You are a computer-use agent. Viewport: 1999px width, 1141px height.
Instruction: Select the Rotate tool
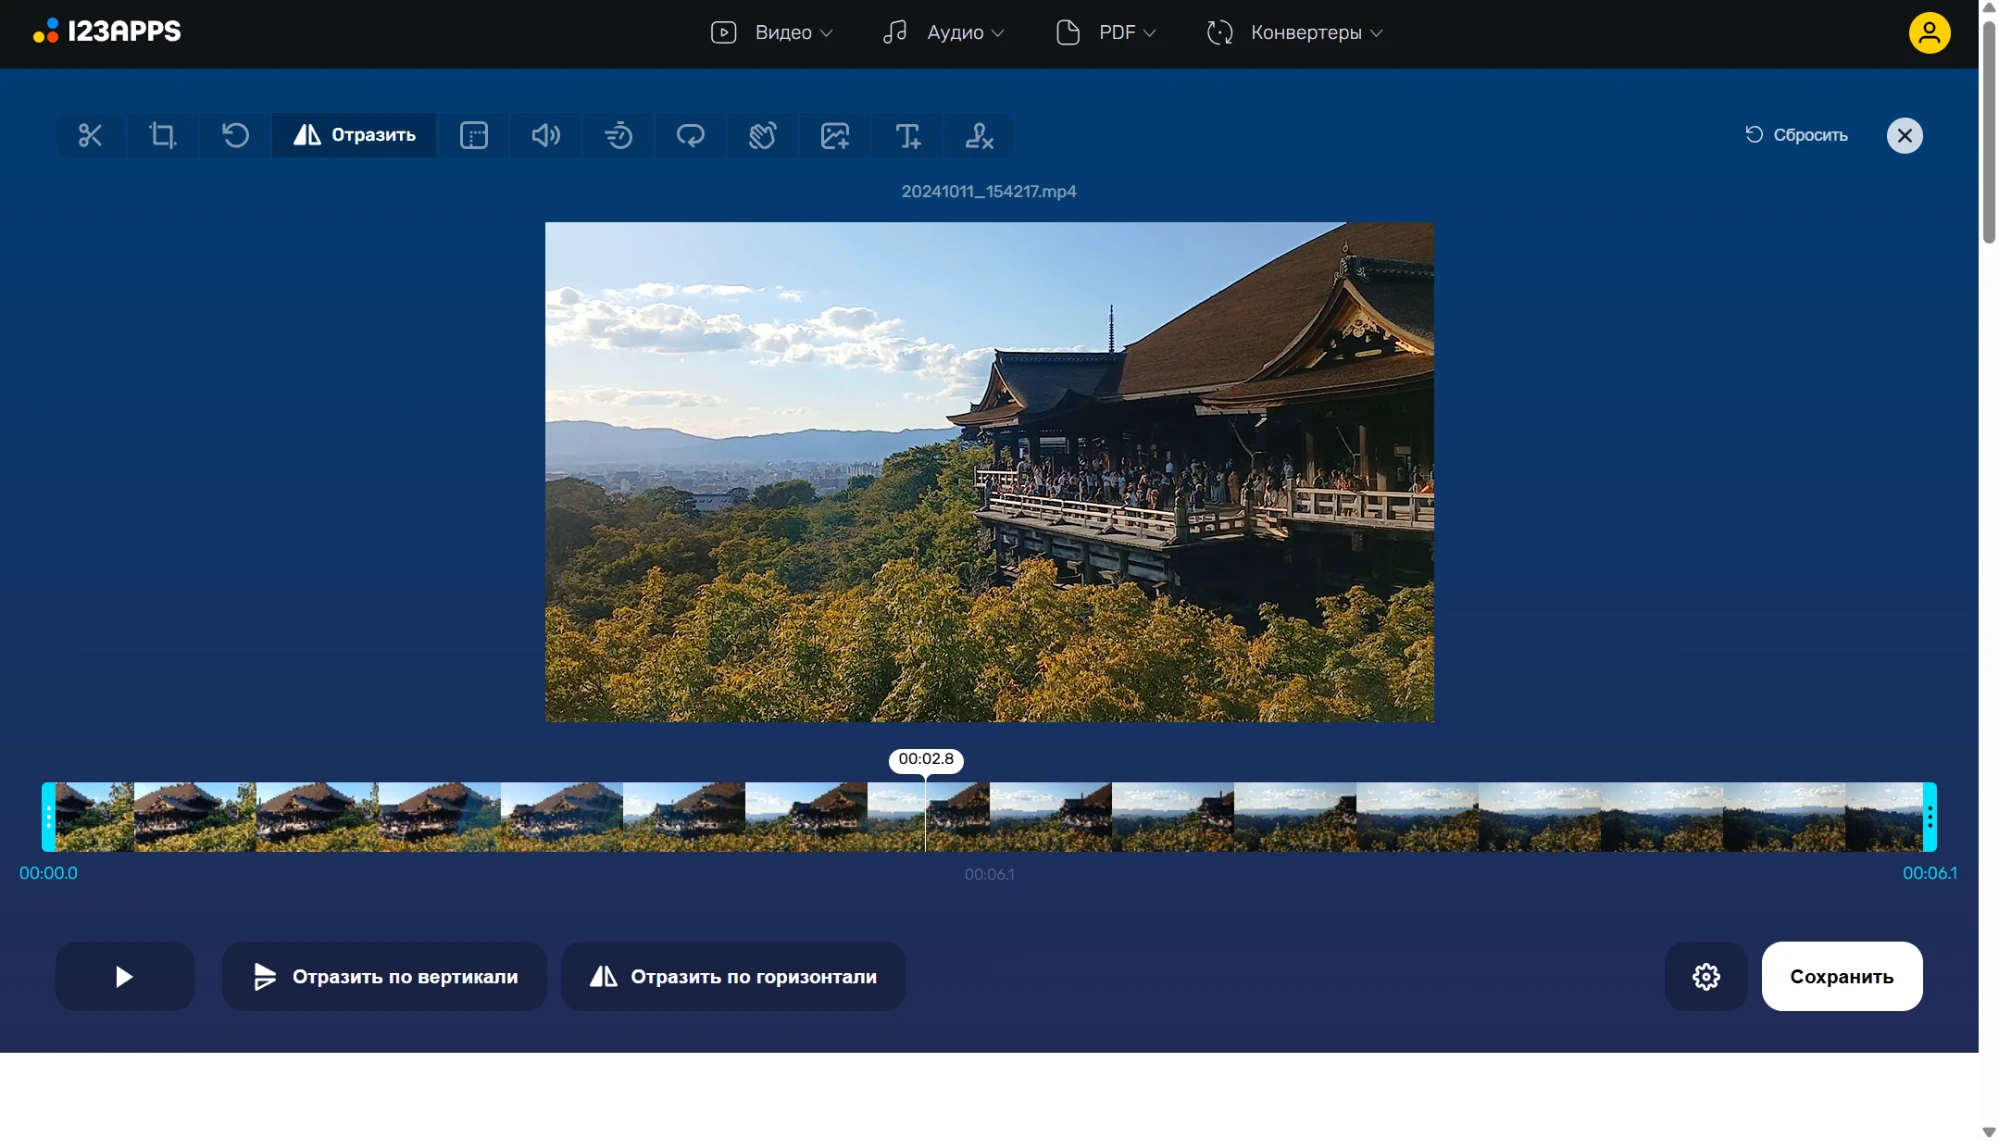(235, 135)
